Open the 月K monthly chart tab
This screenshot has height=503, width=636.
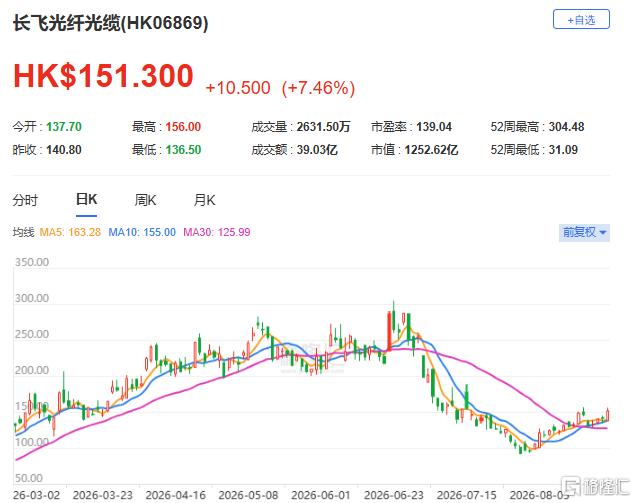pyautogui.click(x=204, y=200)
